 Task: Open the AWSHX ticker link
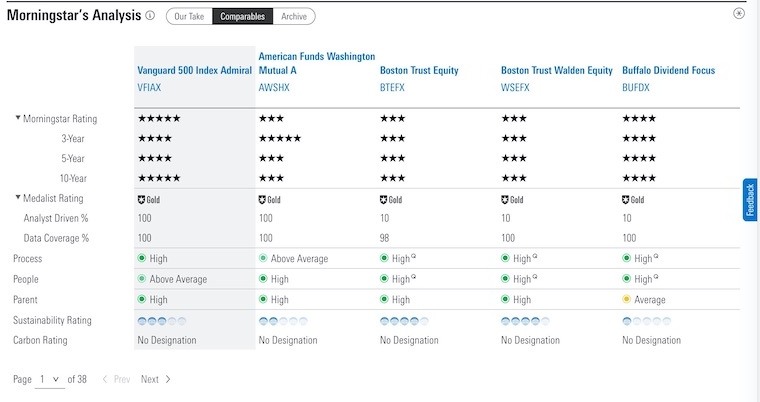tap(275, 88)
